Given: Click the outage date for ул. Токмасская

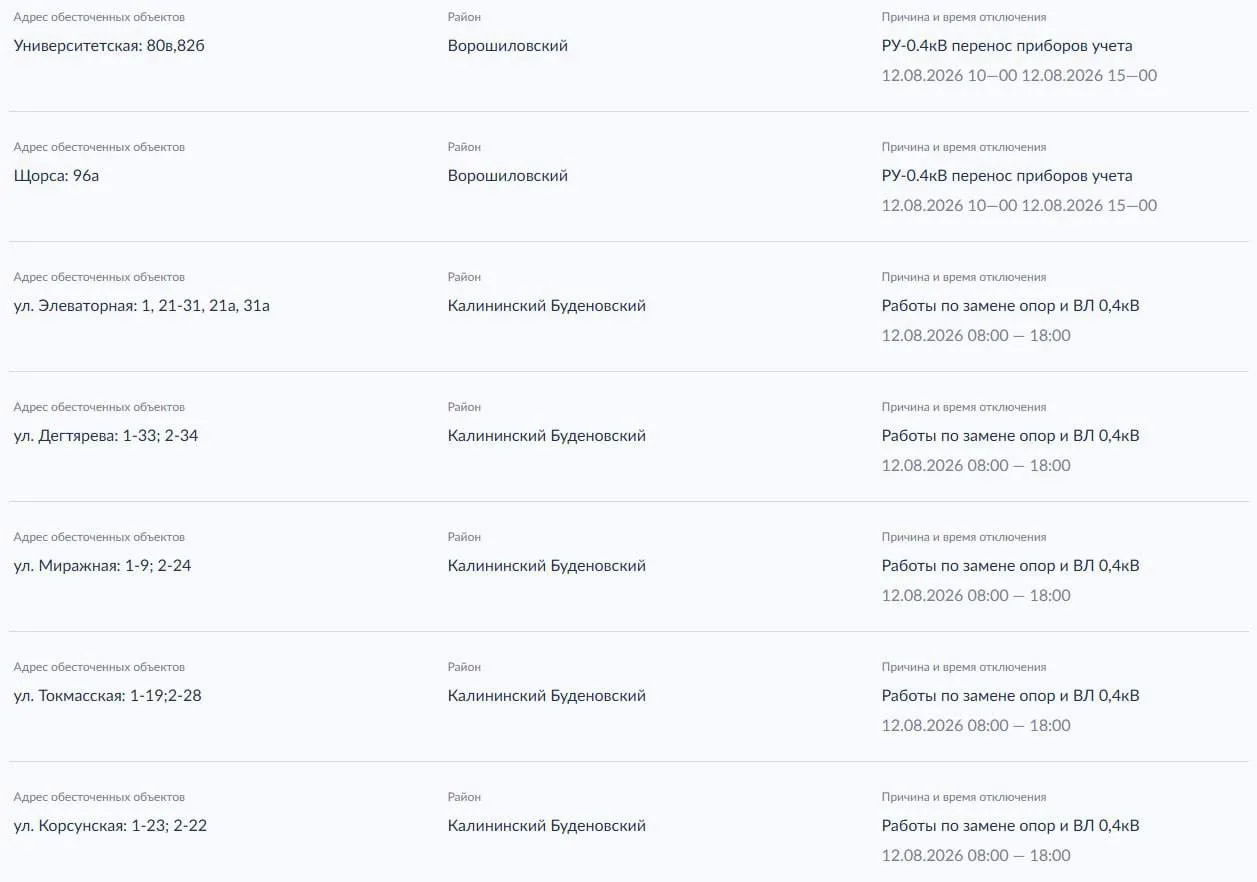Looking at the screenshot, I should point(922,726).
